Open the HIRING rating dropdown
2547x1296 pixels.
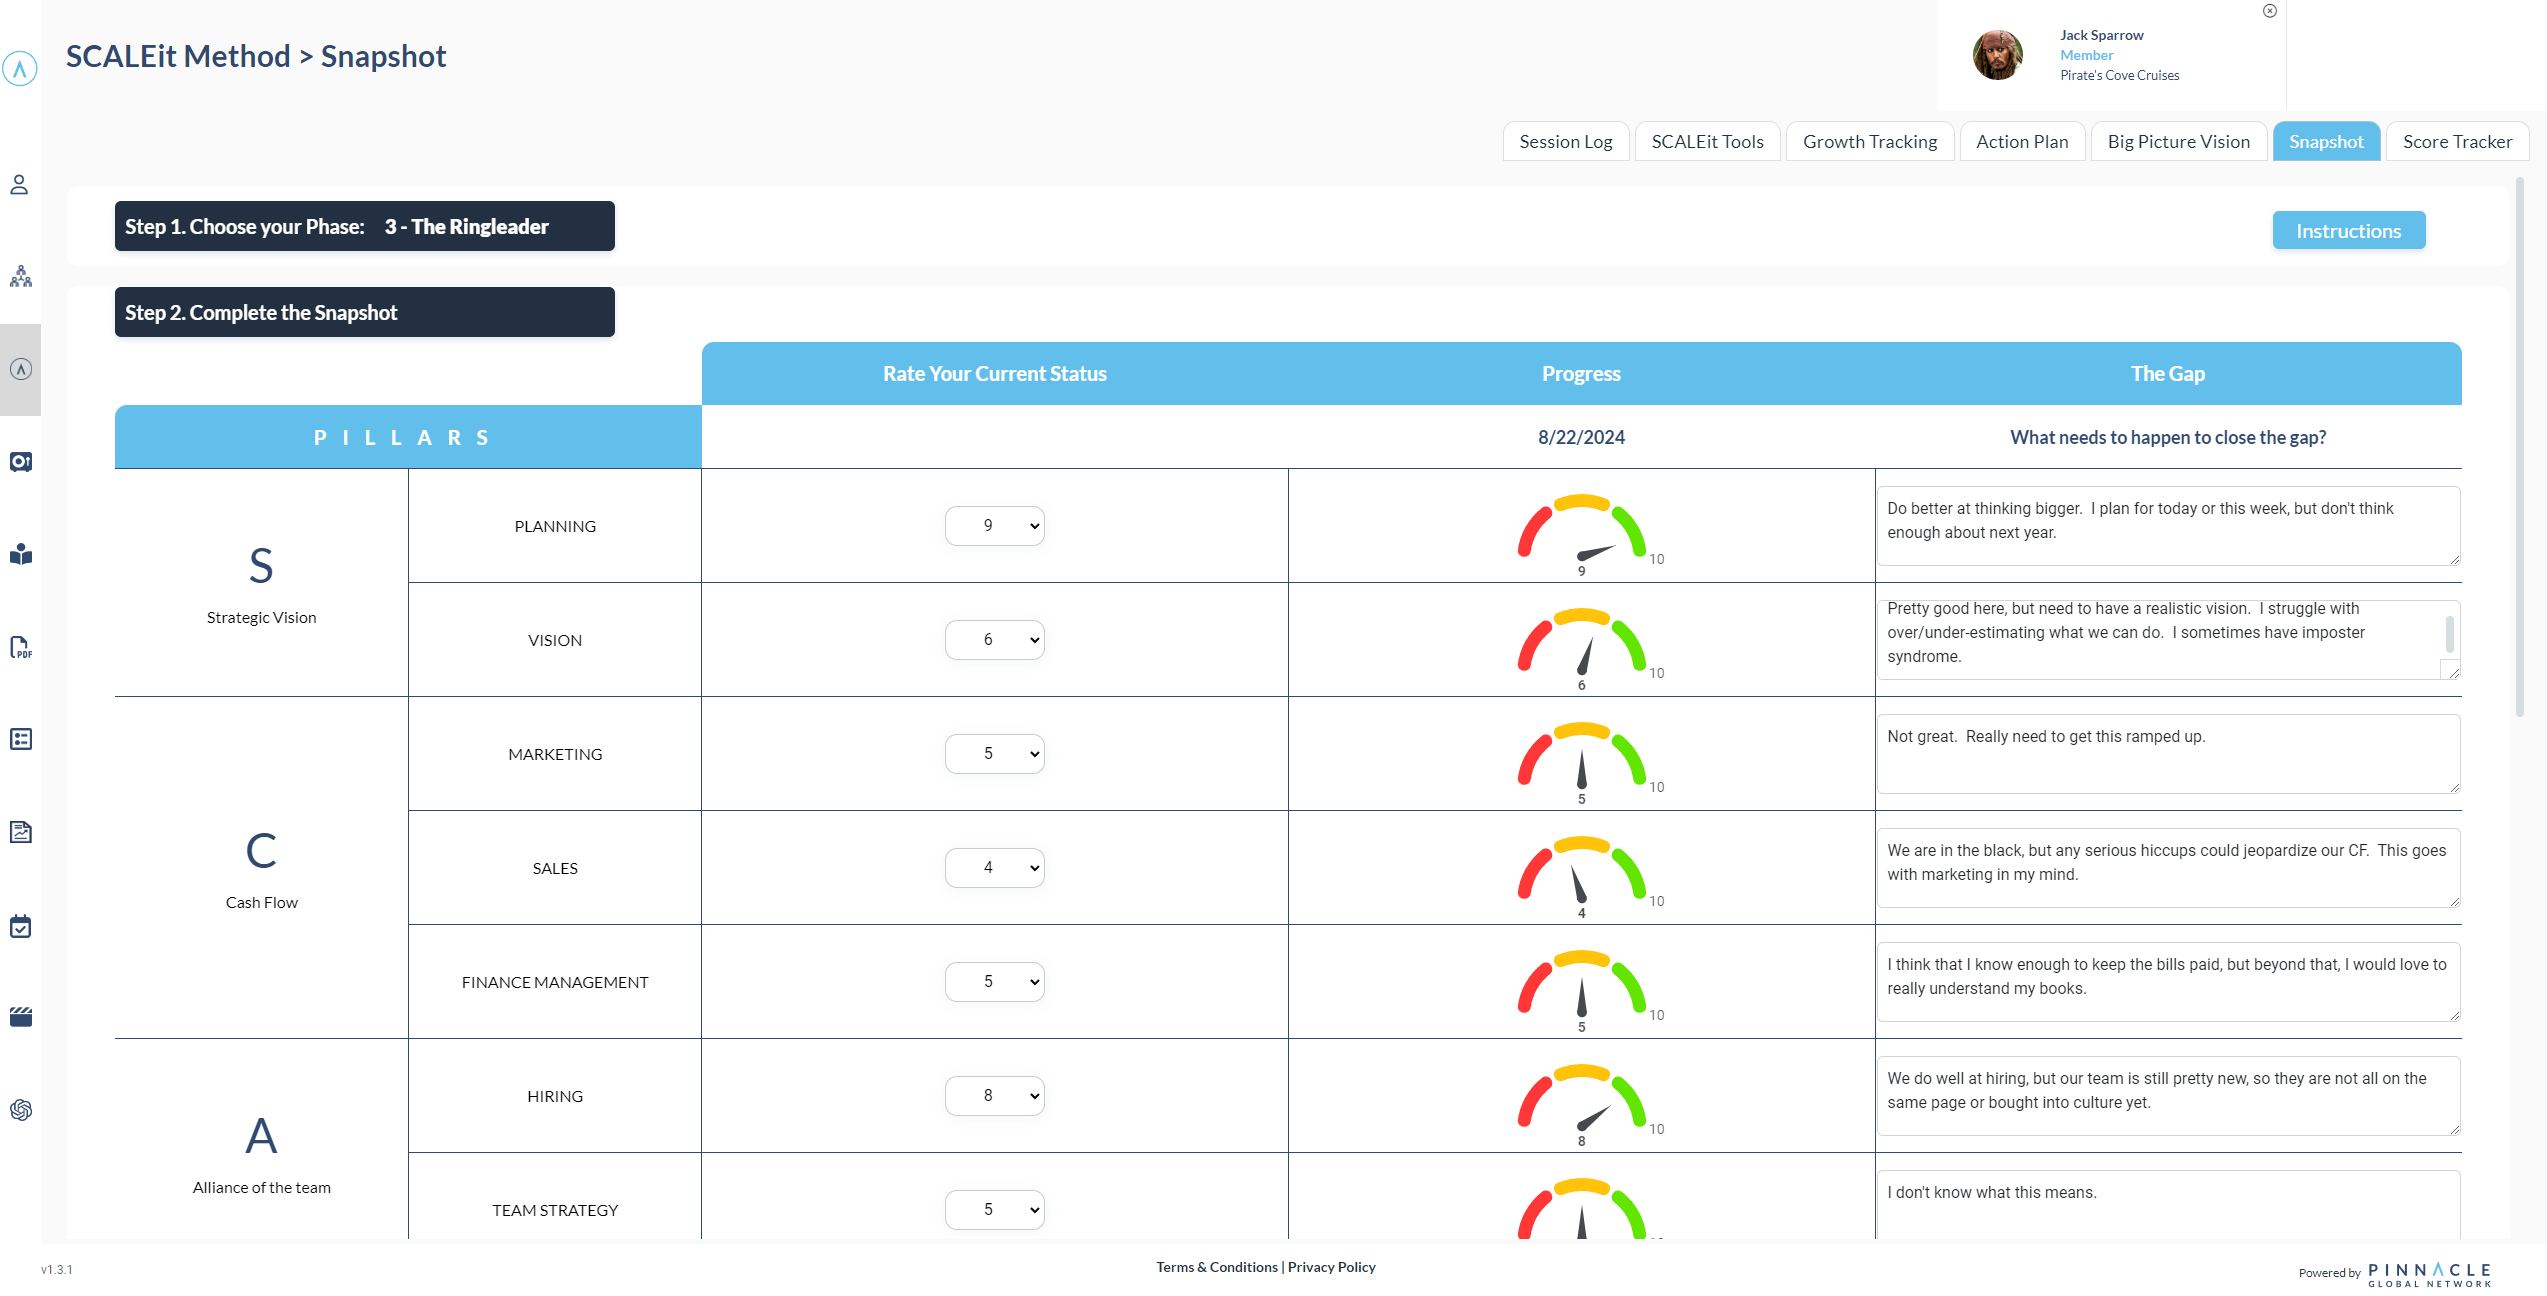(994, 1096)
